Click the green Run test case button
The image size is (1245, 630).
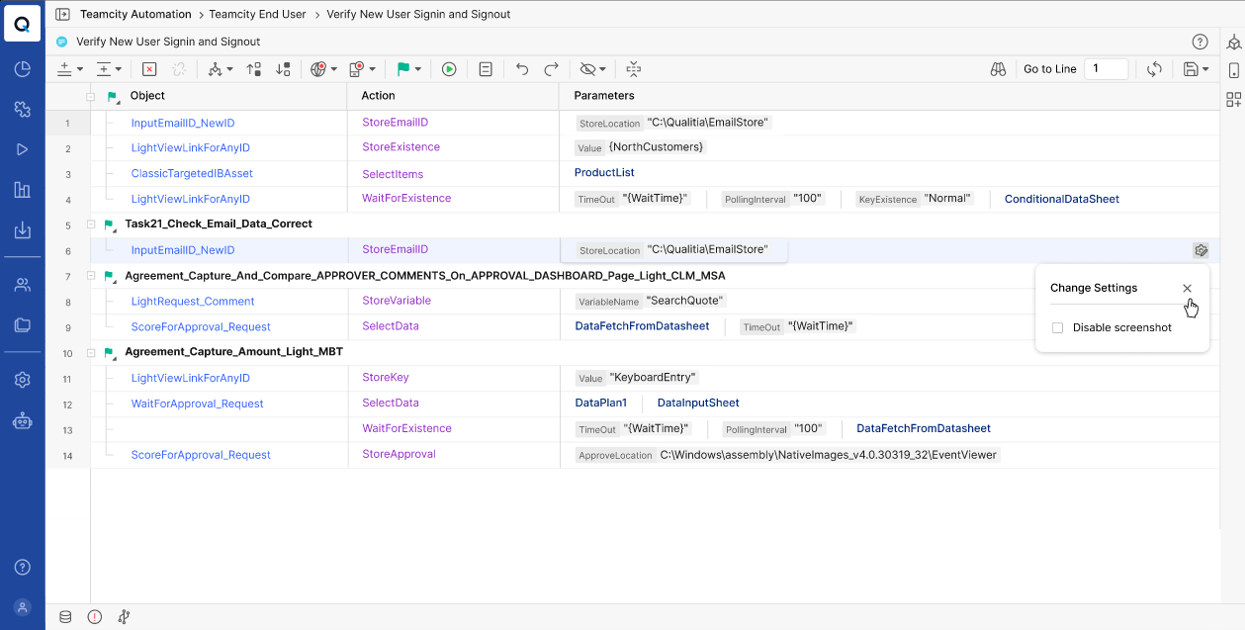tap(449, 69)
